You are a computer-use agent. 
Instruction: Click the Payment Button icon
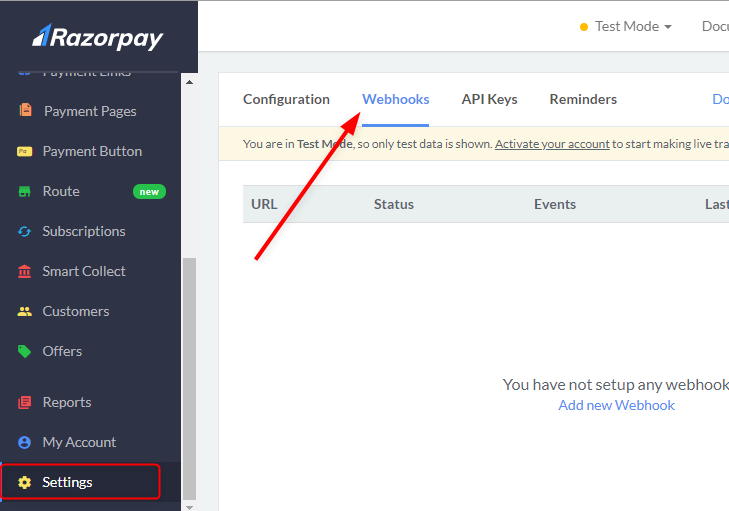pyautogui.click(x=25, y=151)
